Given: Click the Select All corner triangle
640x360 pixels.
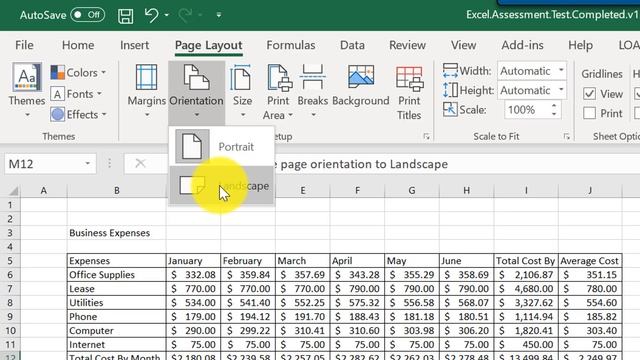Looking at the screenshot, I should tap(13, 191).
